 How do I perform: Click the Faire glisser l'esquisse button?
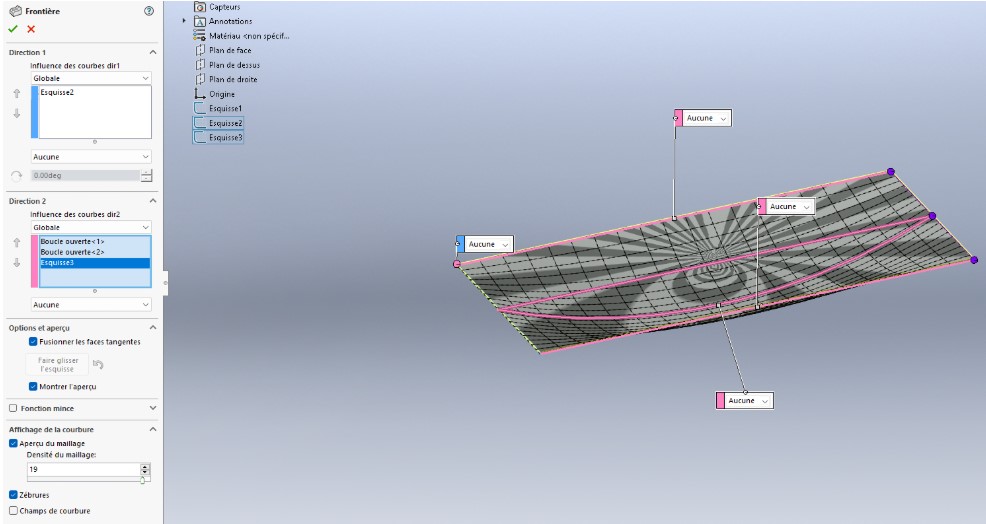tap(59, 364)
